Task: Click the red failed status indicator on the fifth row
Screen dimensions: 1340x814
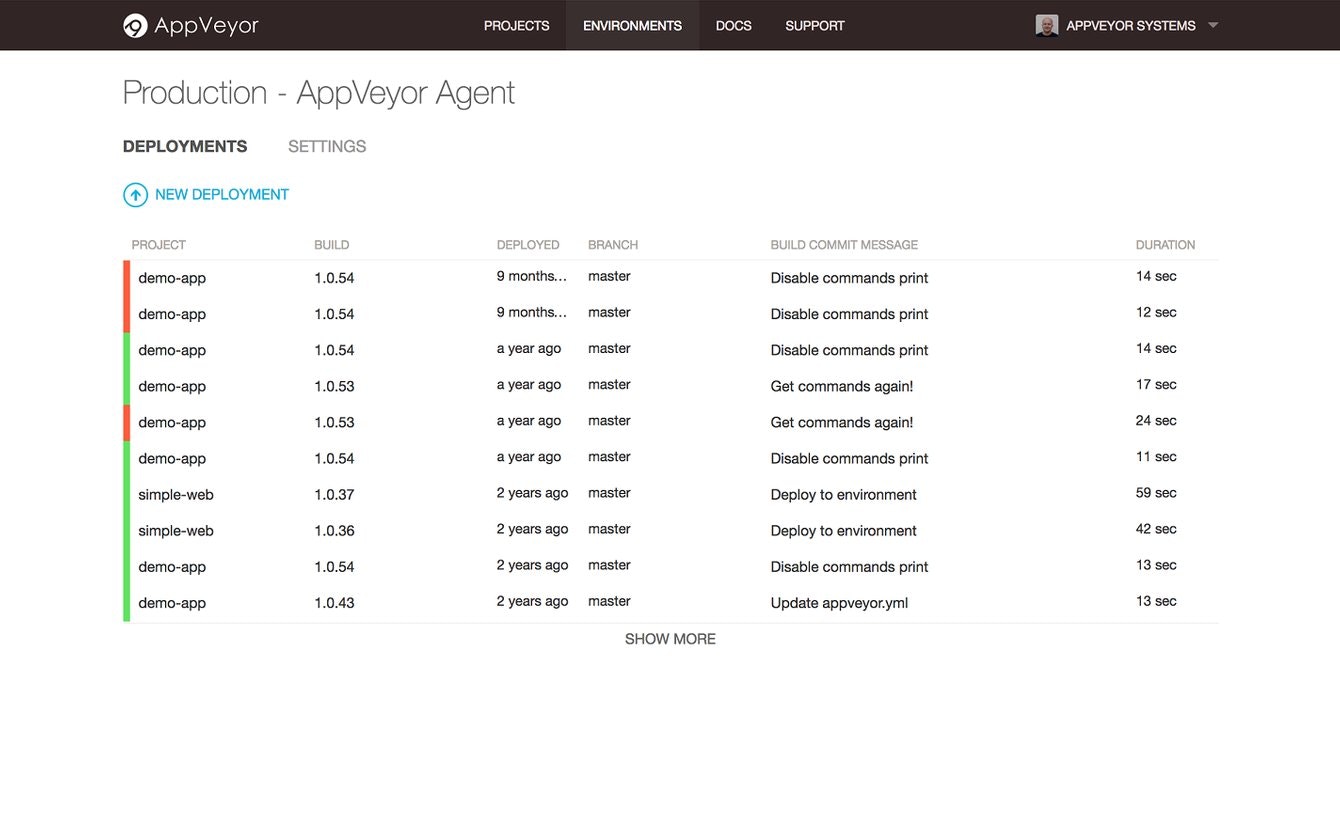Action: (x=125, y=422)
